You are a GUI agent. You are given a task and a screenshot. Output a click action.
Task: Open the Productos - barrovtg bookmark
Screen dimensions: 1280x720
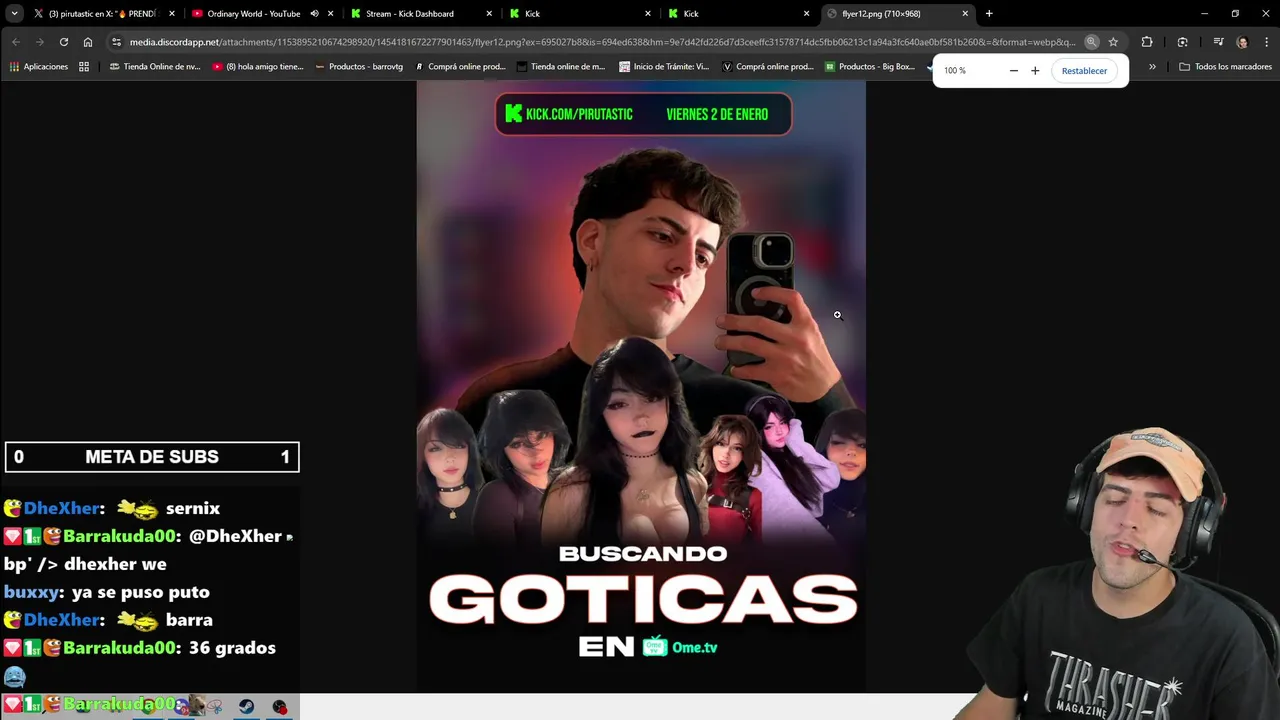click(359, 67)
